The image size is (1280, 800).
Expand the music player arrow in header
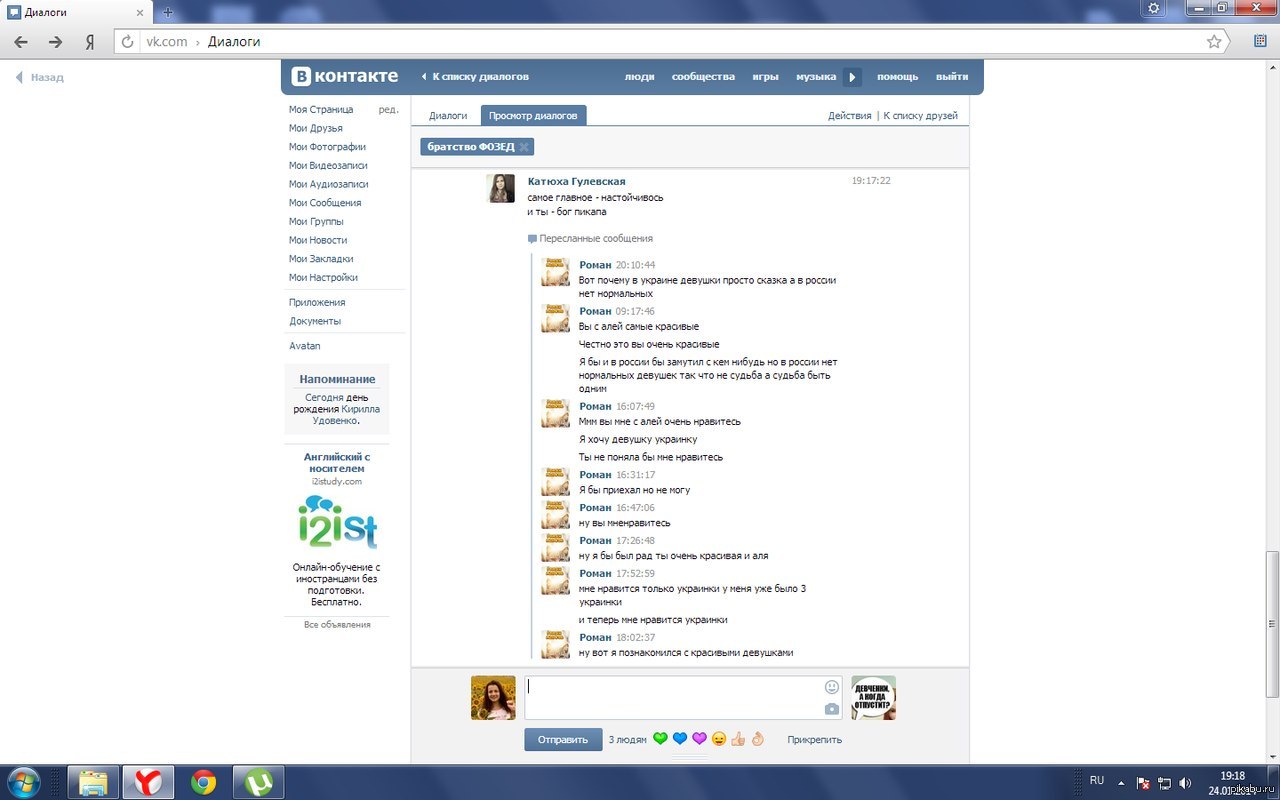click(x=852, y=77)
